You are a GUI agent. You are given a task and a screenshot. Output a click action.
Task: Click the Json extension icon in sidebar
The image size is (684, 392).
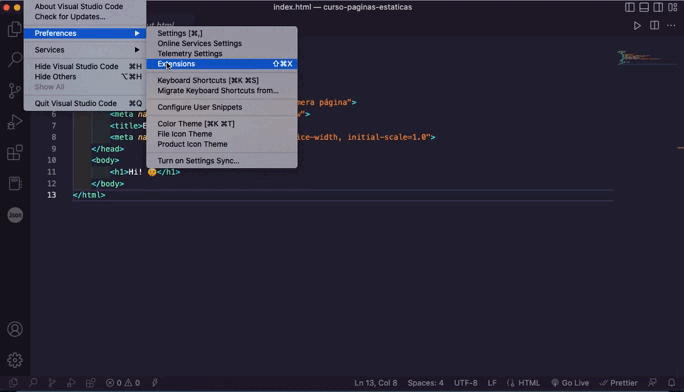pos(15,215)
